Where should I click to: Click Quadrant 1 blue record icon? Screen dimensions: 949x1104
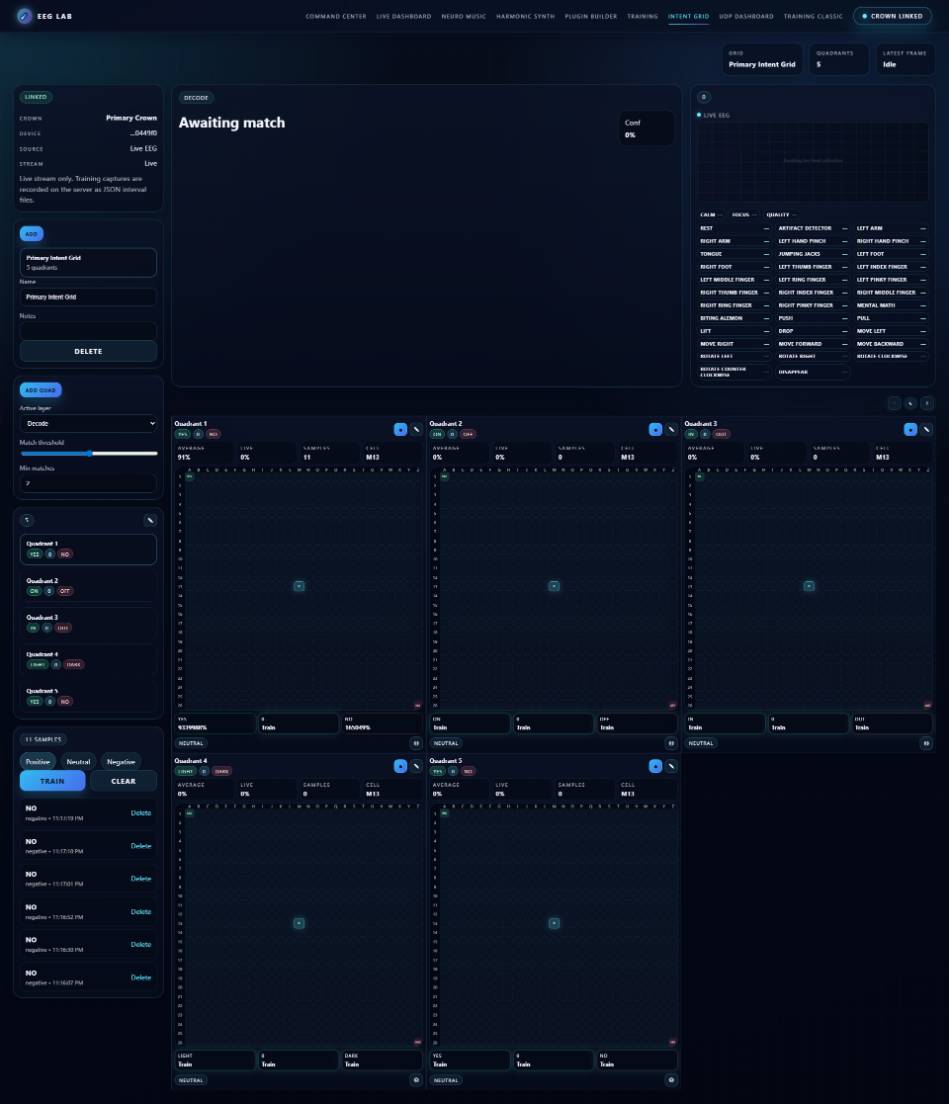coord(400,429)
